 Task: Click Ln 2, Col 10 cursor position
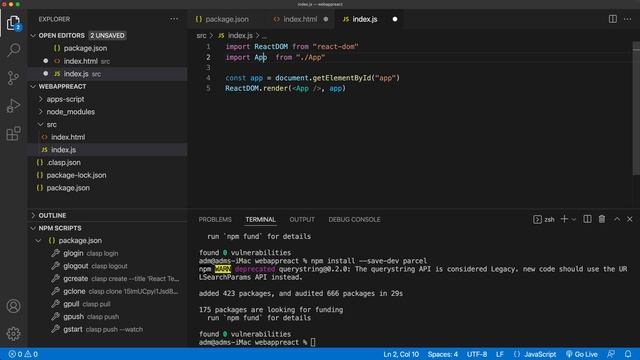tap(401, 354)
